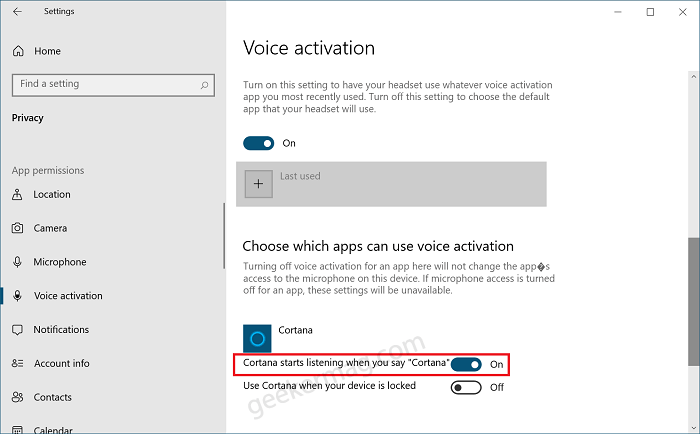Enable Use Cortana when your device is locked

coord(466,388)
